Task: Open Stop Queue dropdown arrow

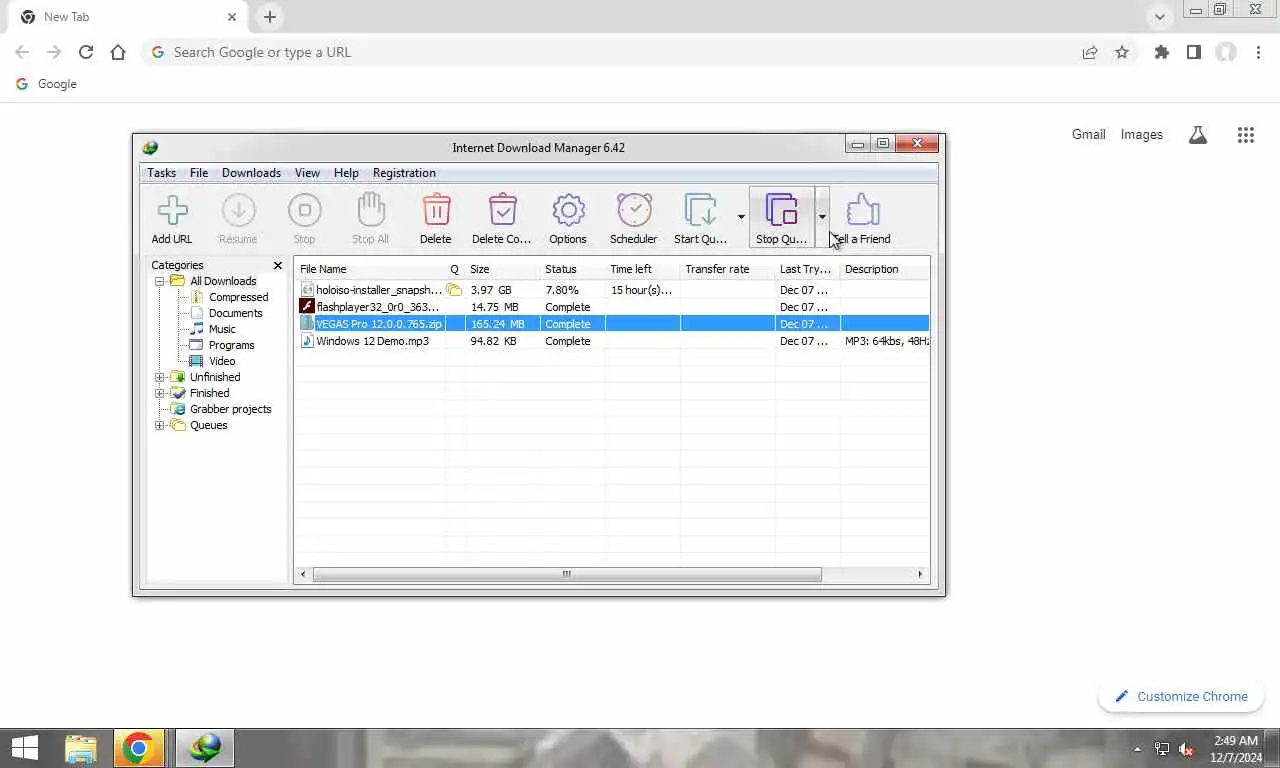Action: [x=822, y=216]
